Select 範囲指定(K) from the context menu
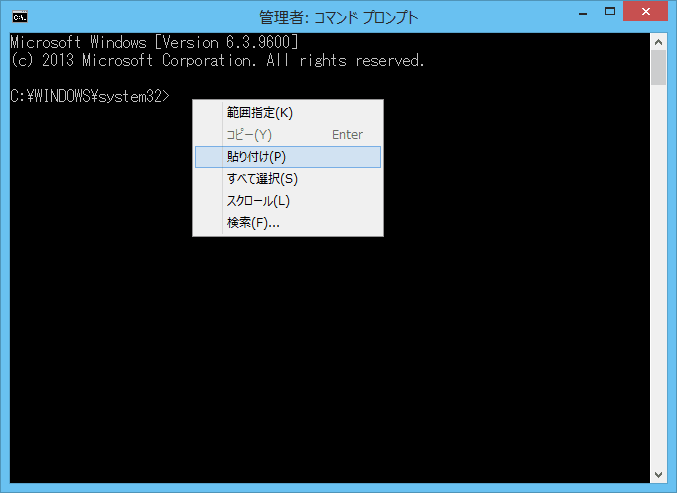Image resolution: width=677 pixels, height=493 pixels. tap(288, 113)
